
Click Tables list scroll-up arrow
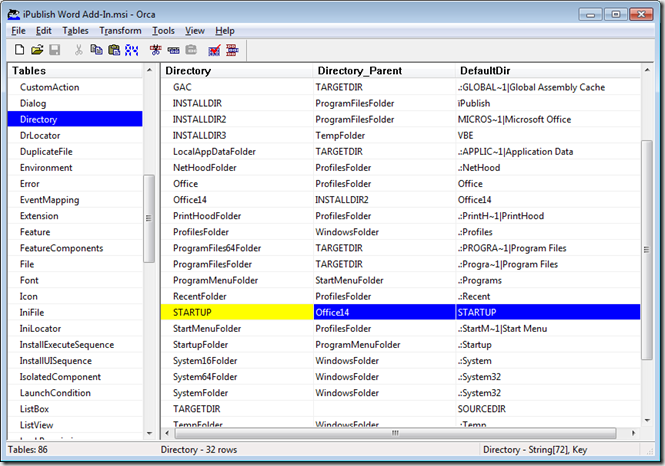pyautogui.click(x=149, y=70)
